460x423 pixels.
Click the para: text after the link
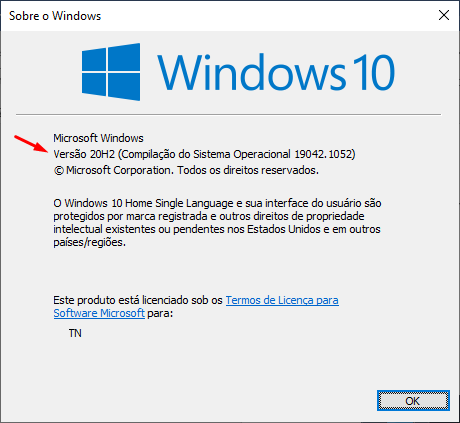(x=160, y=313)
